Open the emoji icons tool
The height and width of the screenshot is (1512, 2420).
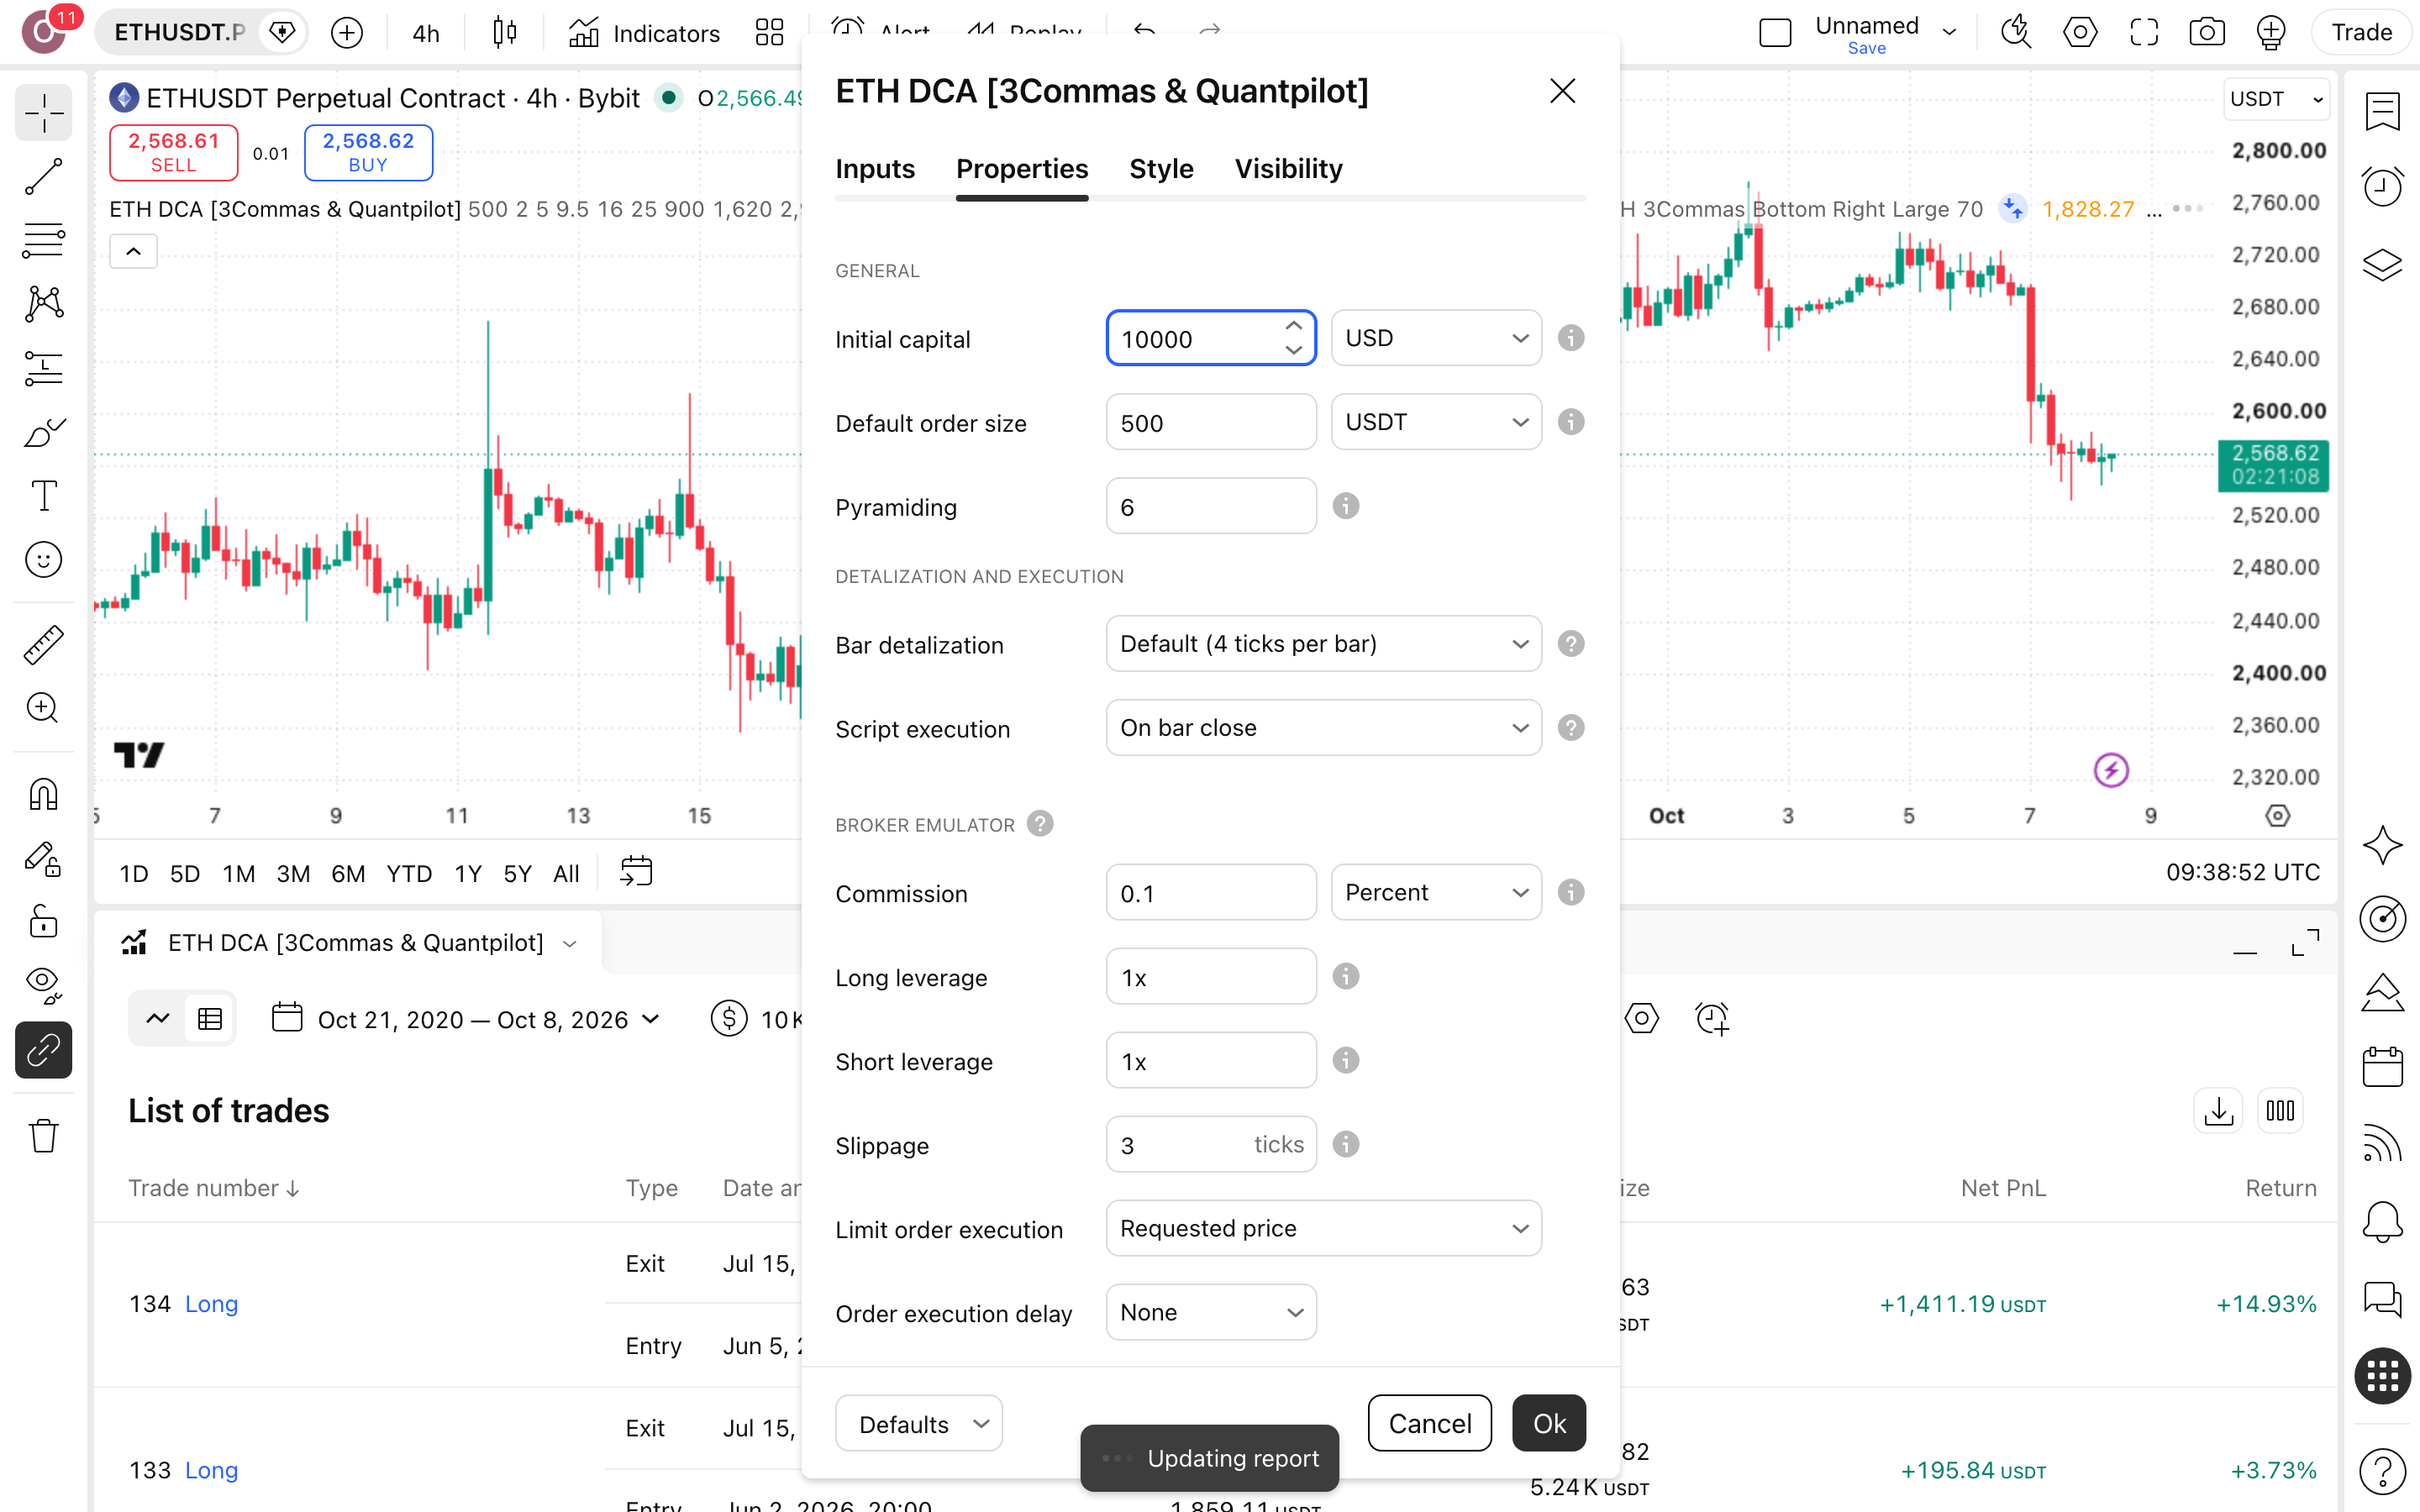coord(43,560)
